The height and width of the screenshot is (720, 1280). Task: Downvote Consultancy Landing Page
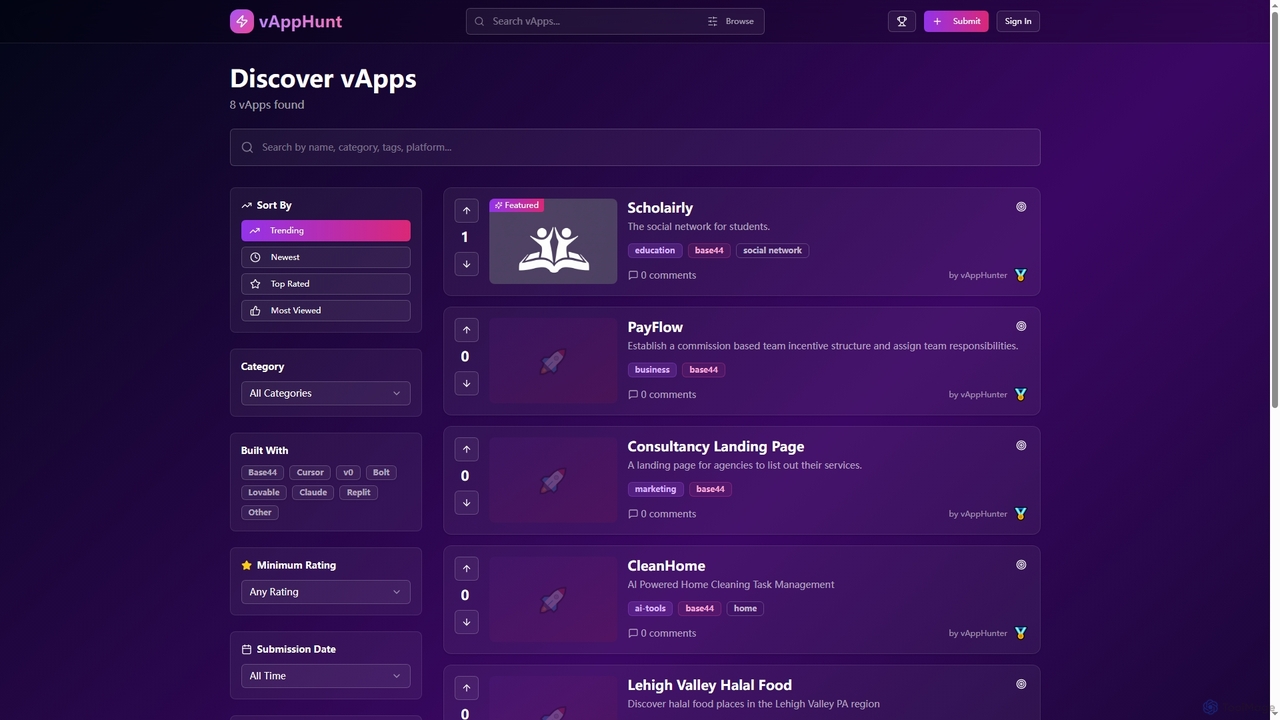tap(466, 502)
